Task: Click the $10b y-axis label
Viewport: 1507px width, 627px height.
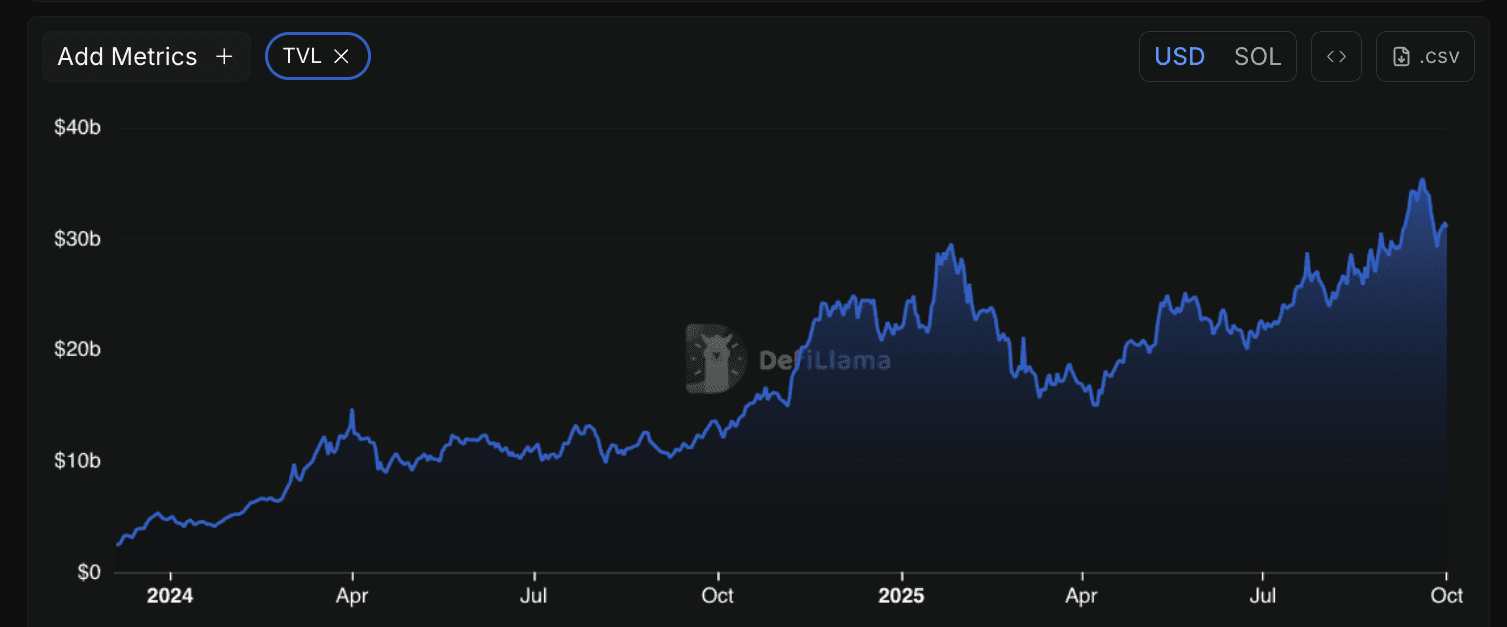Action: coord(77,461)
